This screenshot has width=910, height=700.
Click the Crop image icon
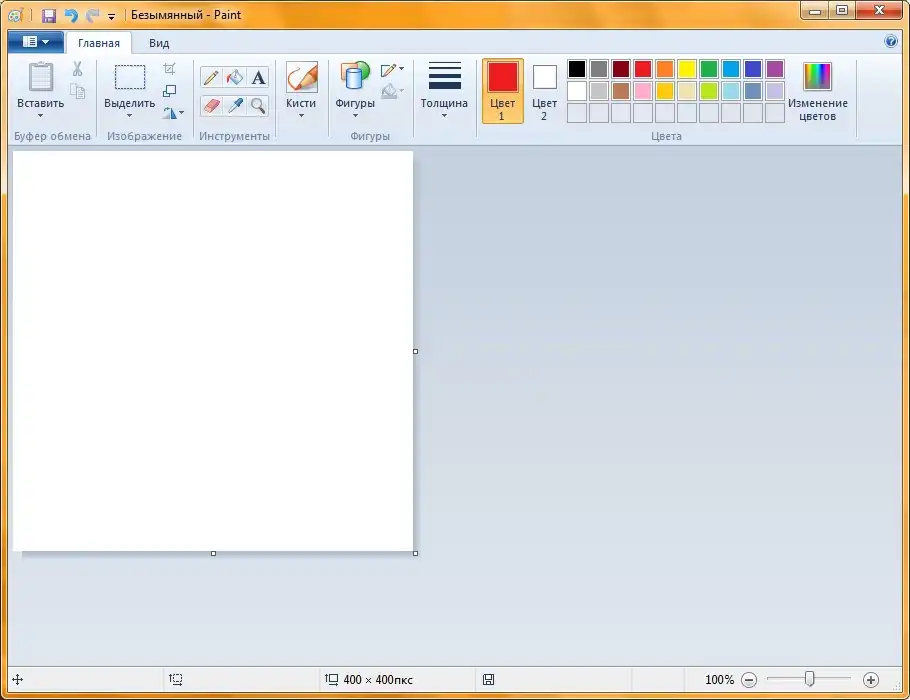click(169, 69)
